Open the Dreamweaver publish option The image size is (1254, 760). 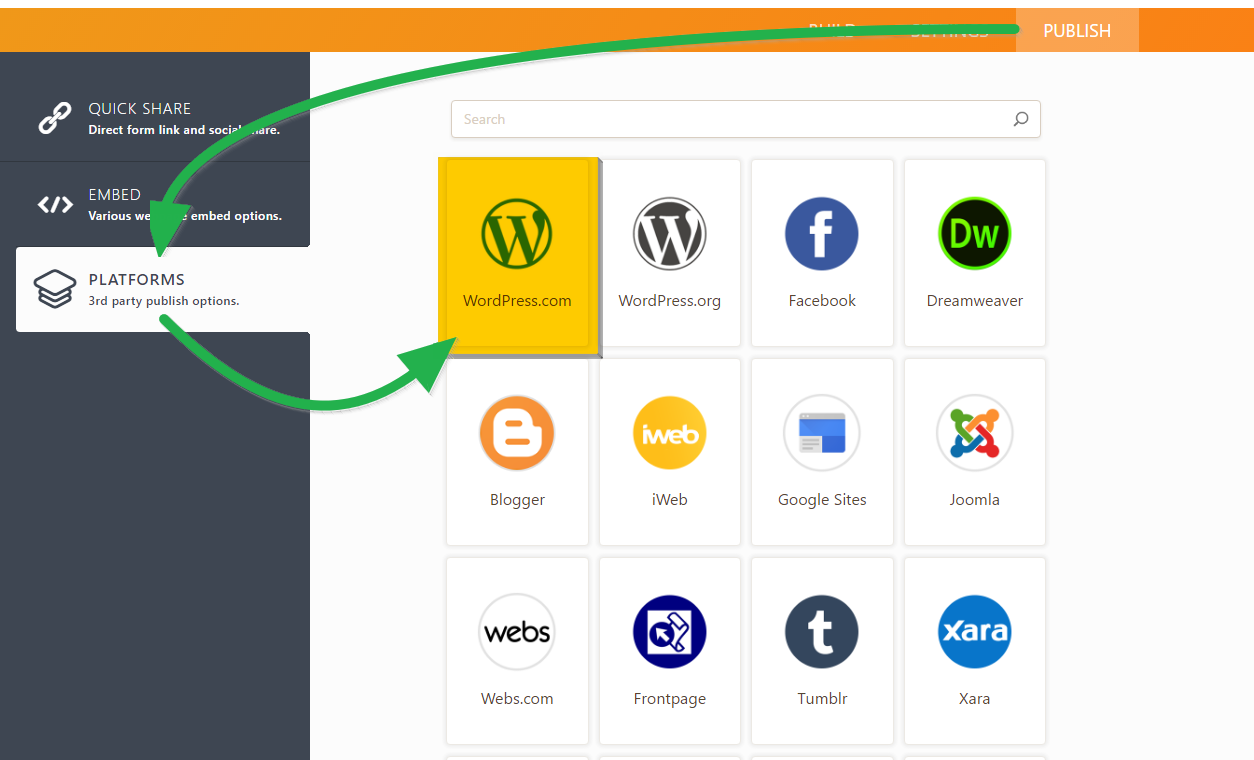tap(974, 234)
